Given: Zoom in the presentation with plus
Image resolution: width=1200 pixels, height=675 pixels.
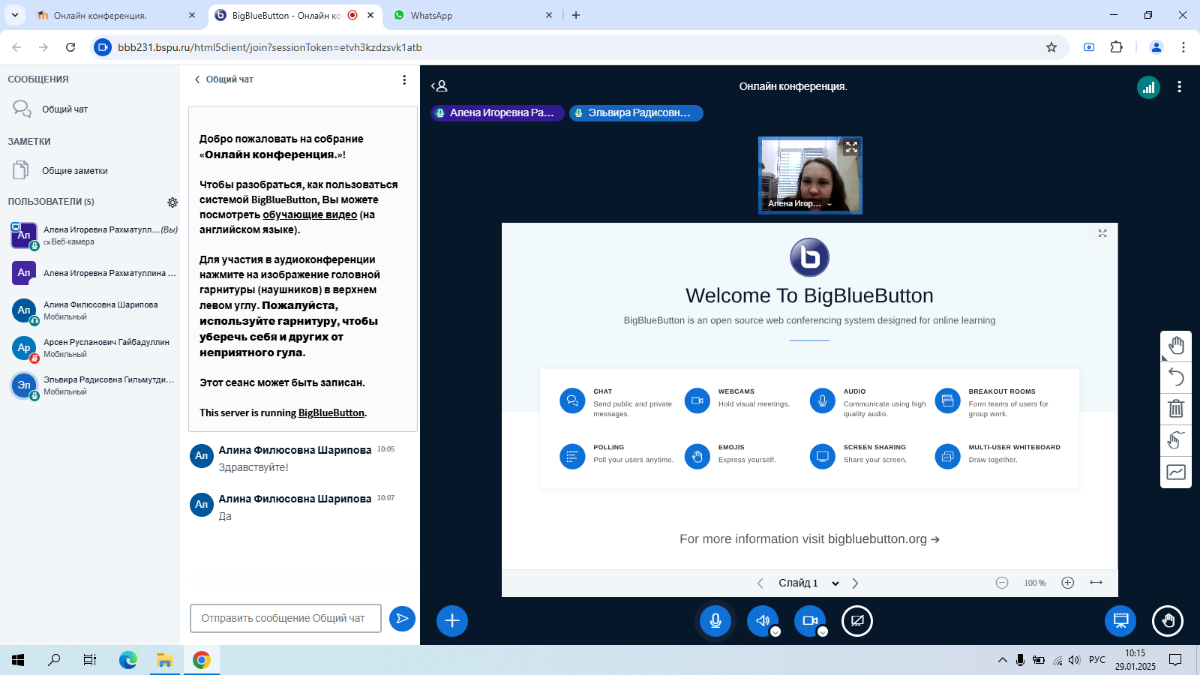Looking at the screenshot, I should click(x=1067, y=583).
